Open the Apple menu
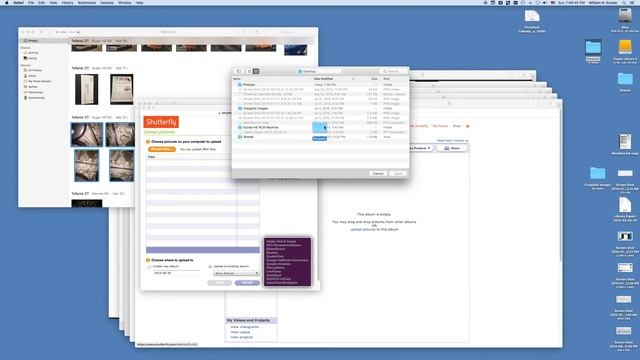The image size is (640, 360). point(7,2)
